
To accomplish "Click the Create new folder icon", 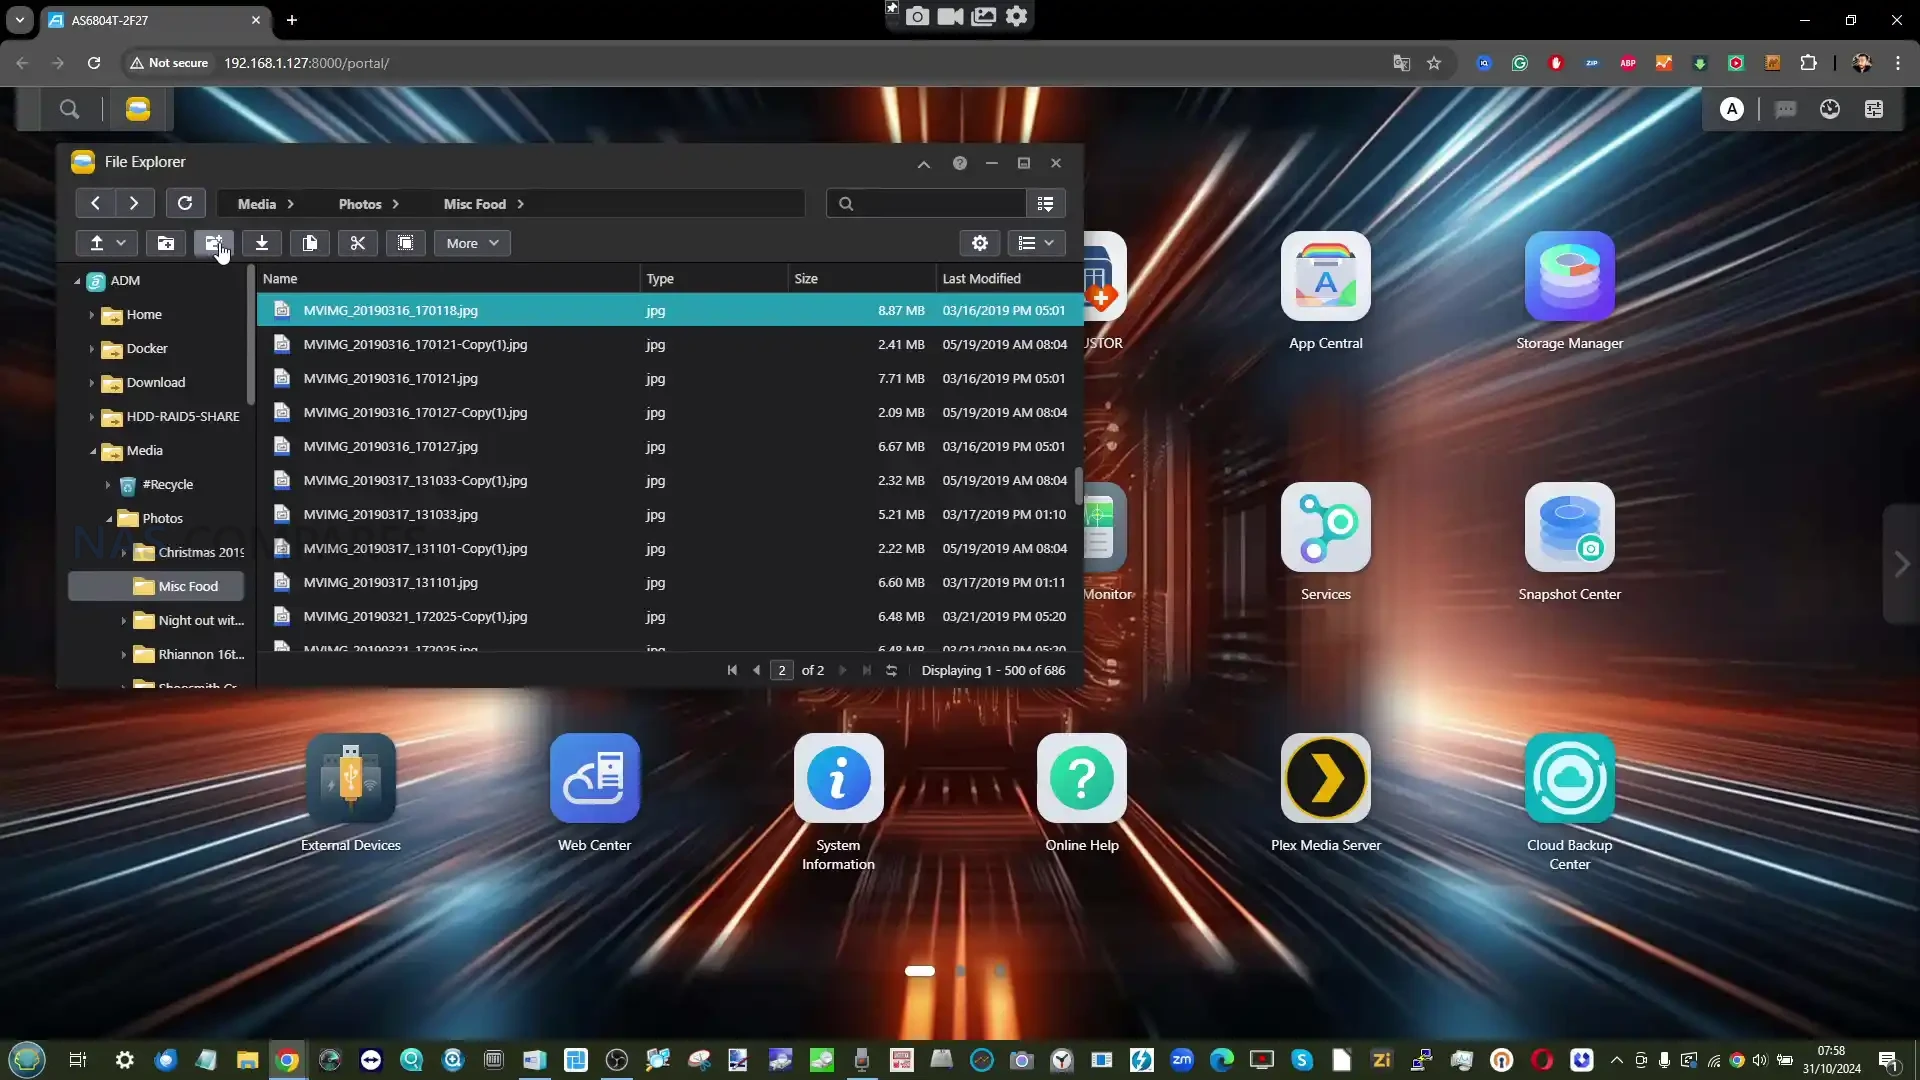I will click(166, 243).
